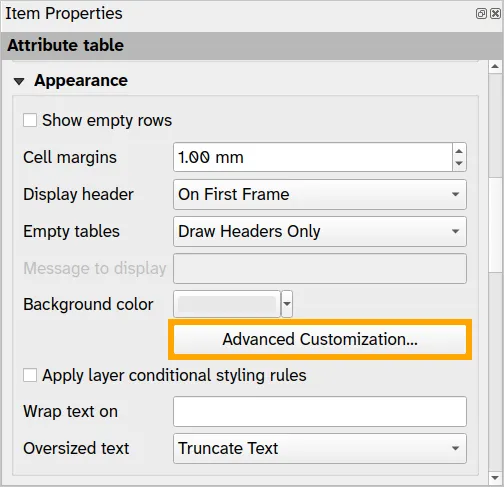Increase Cell margins with the up arrow
Screen dimensions: 504x487
(459, 151)
